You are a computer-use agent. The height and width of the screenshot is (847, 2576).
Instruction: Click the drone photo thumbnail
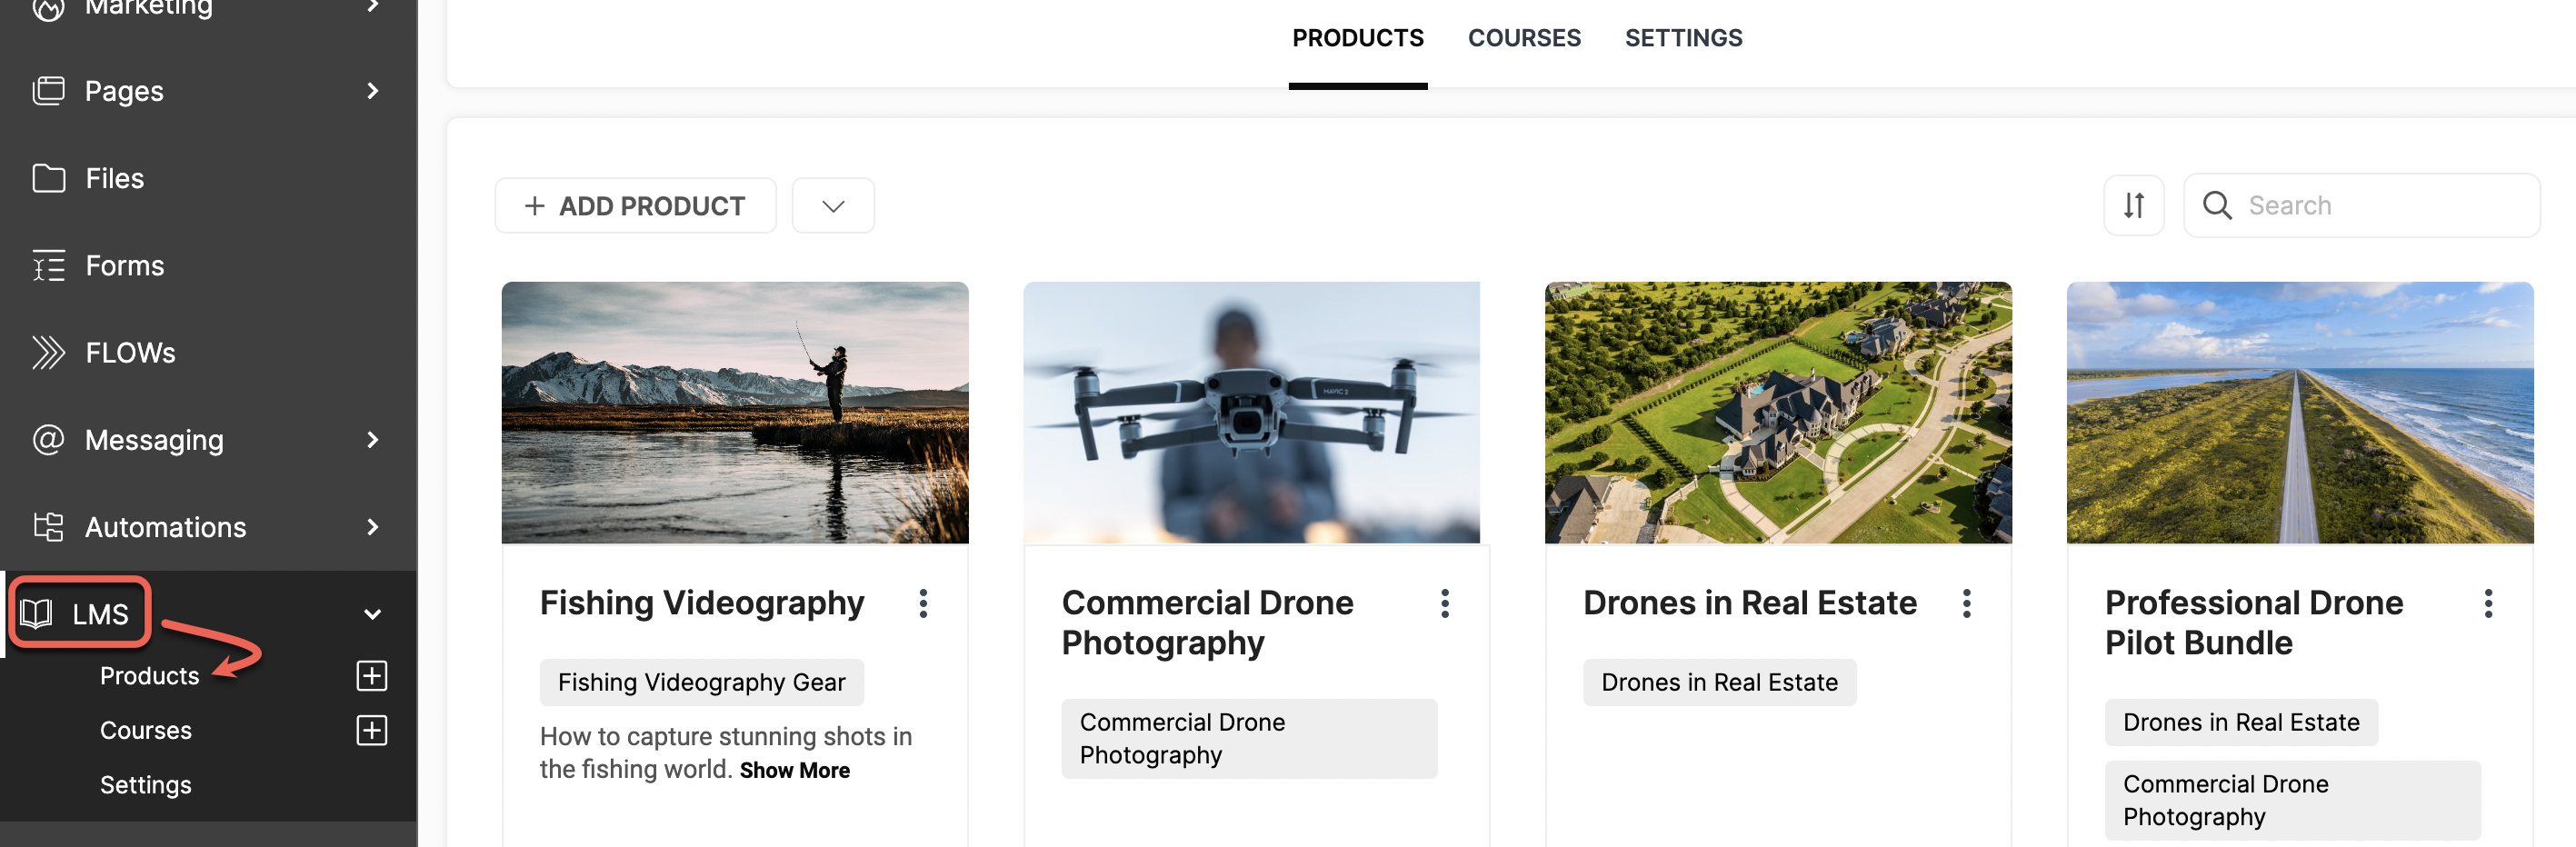[x=1251, y=412]
